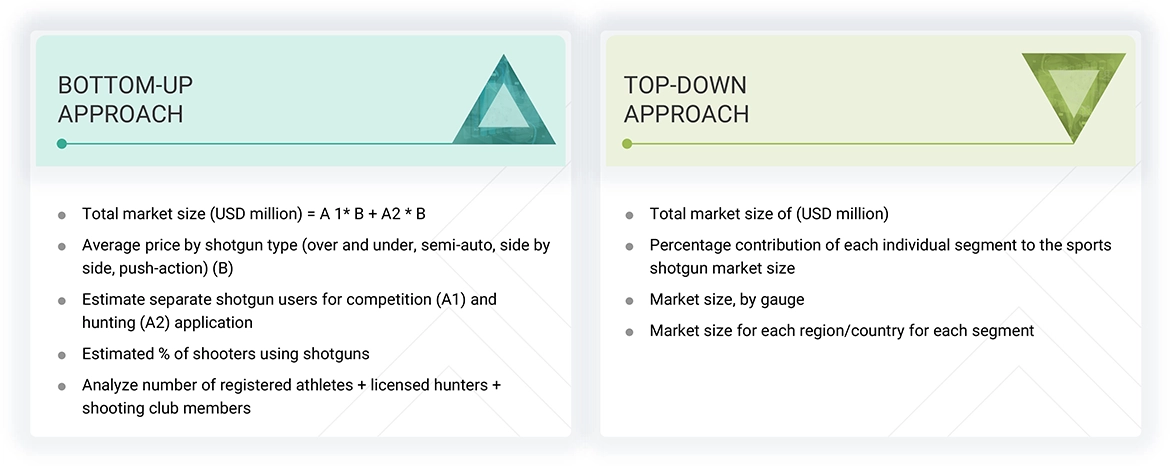Click Total market size of (USD million)
This screenshot has width=1170, height=466.
[x=768, y=214]
